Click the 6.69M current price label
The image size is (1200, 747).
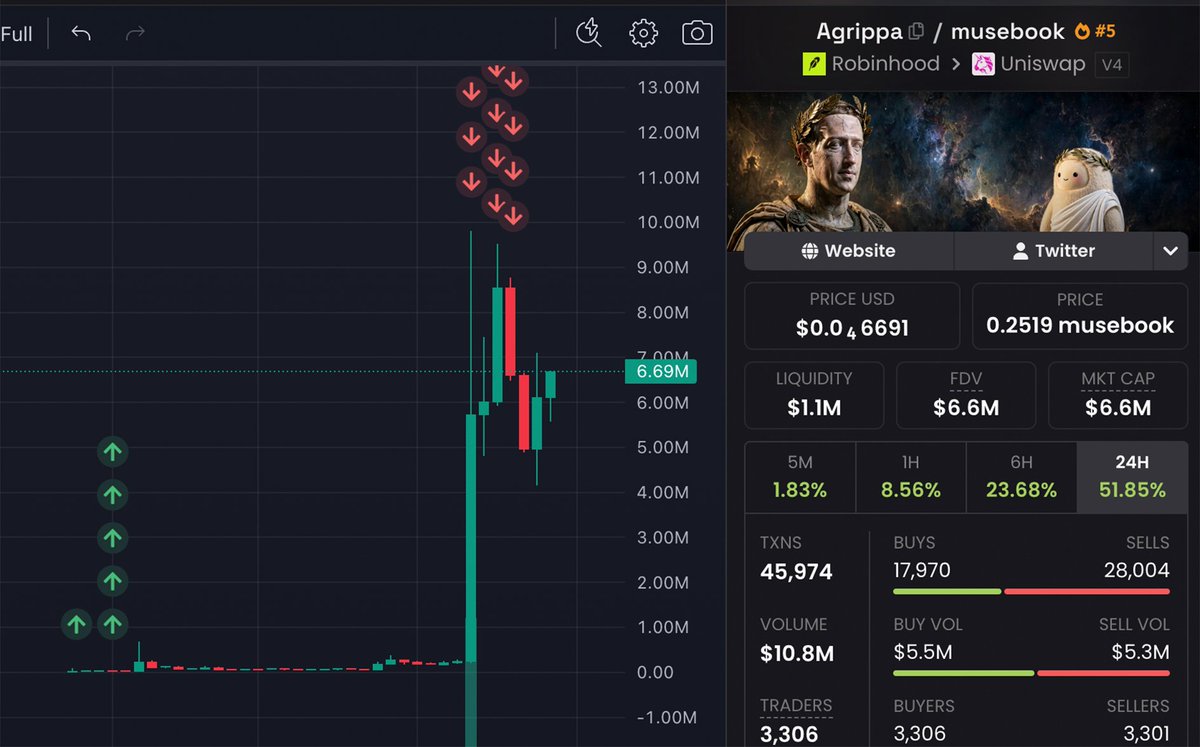[x=660, y=372]
